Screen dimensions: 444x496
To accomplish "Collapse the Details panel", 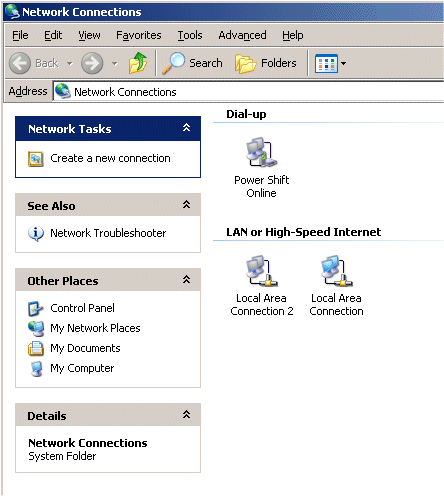I will click(x=186, y=414).
